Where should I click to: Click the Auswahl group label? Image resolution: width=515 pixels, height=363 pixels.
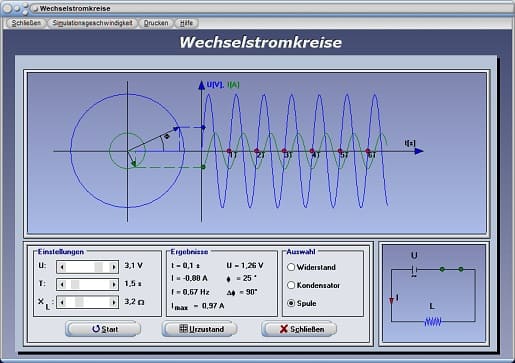301,252
